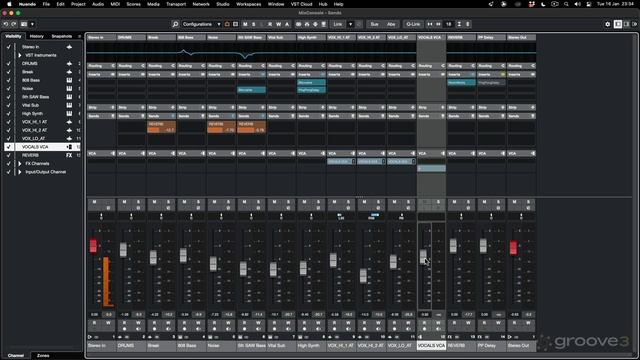Click the VCA fader icon for VOCALS VCA

[x=69, y=147]
